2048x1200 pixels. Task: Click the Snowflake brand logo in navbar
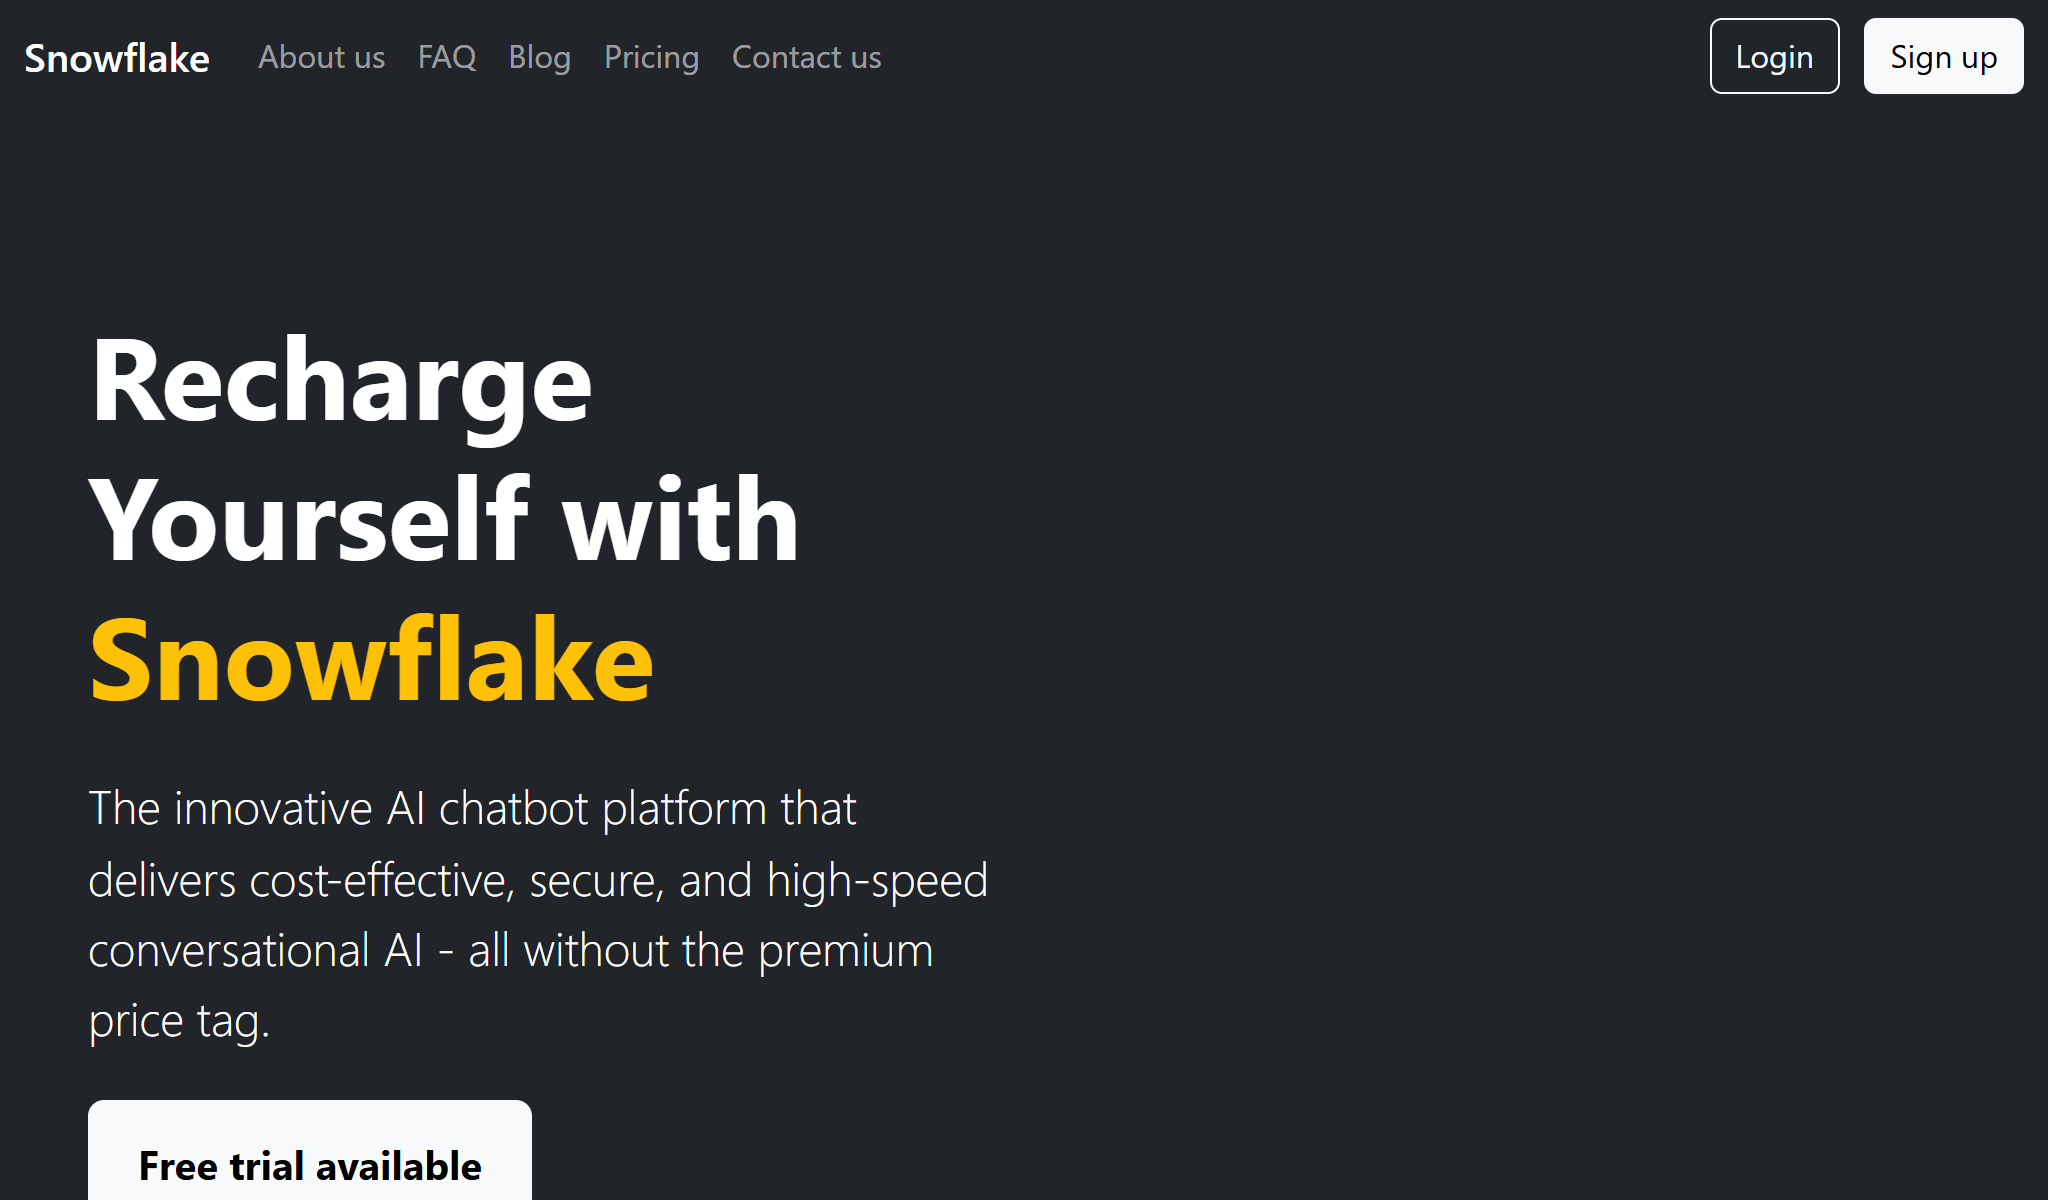(117, 58)
